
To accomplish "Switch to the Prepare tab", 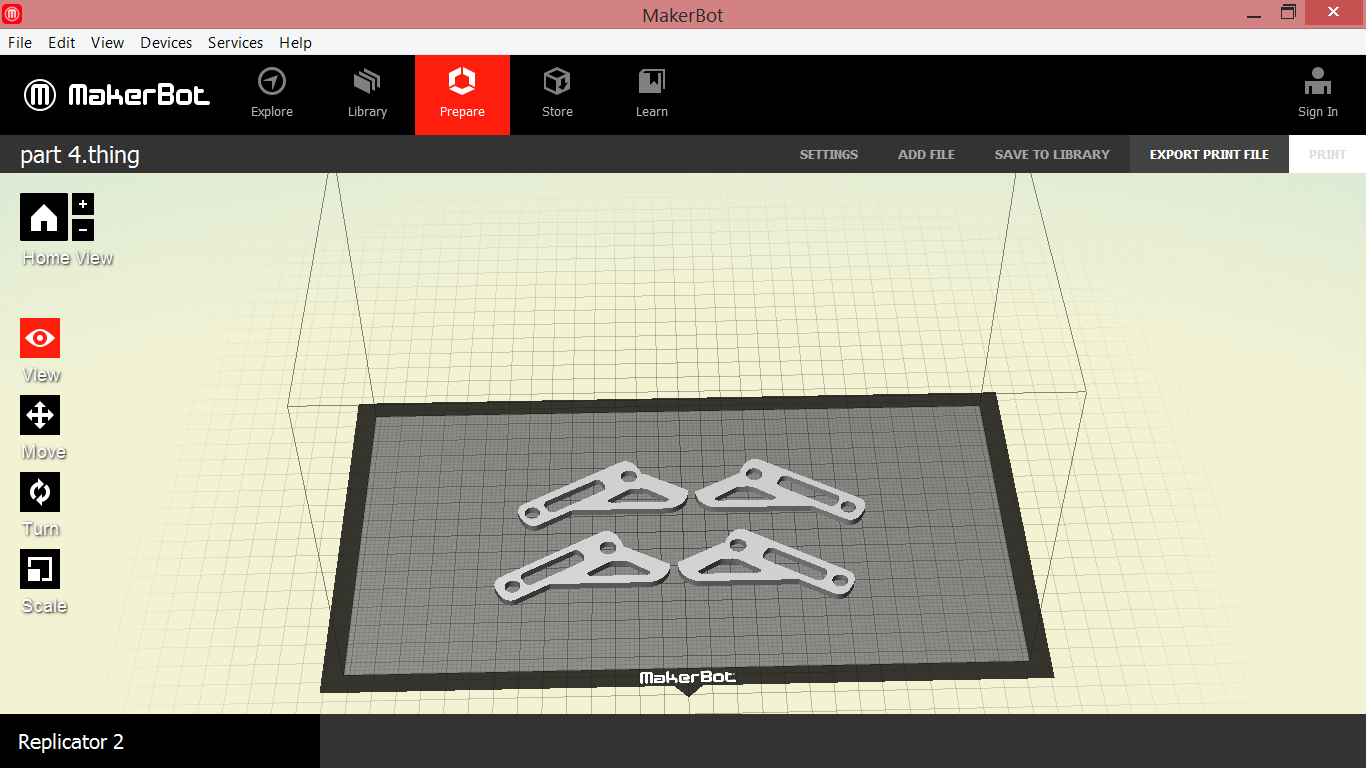I will pyautogui.click(x=462, y=95).
